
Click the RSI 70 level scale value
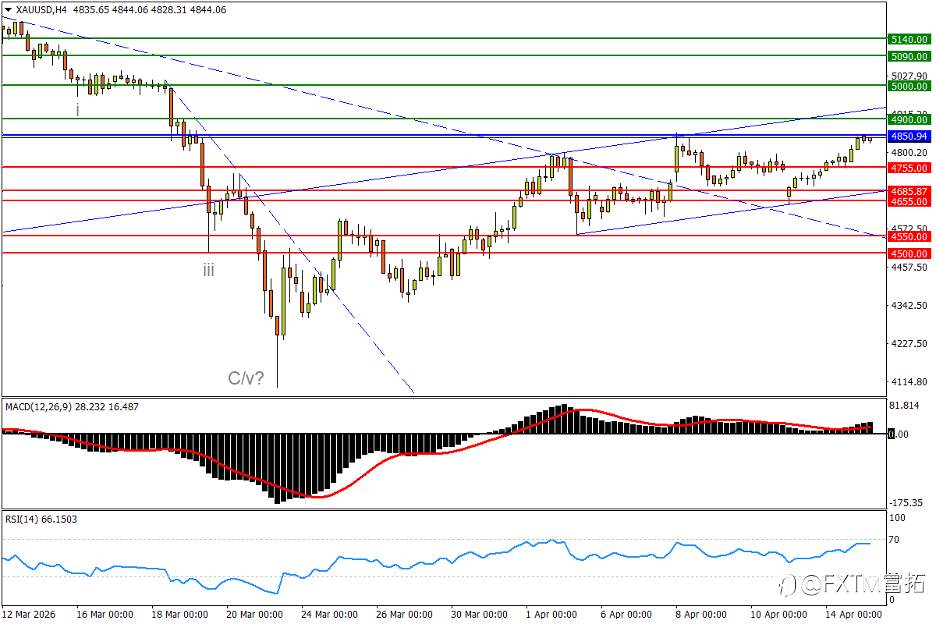point(894,540)
